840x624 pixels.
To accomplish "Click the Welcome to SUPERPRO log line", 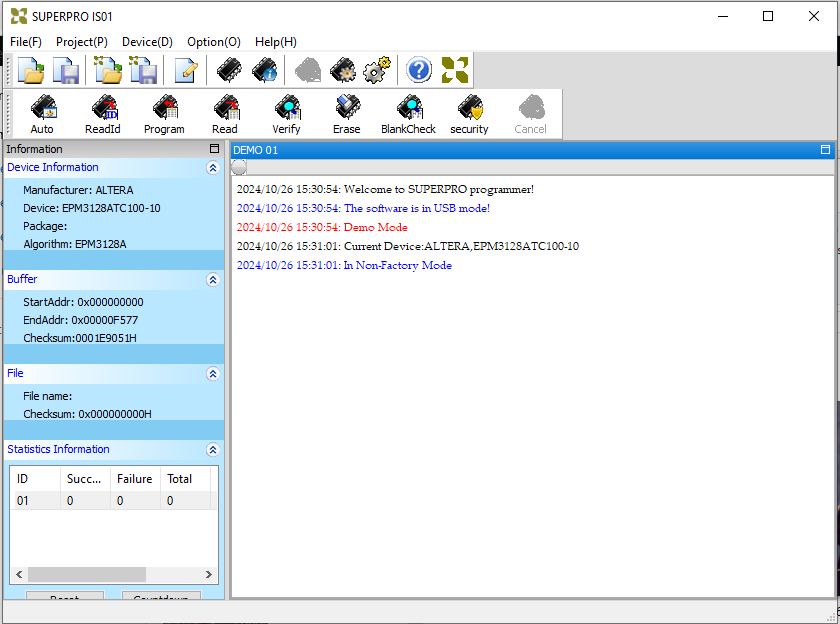I will point(385,189).
